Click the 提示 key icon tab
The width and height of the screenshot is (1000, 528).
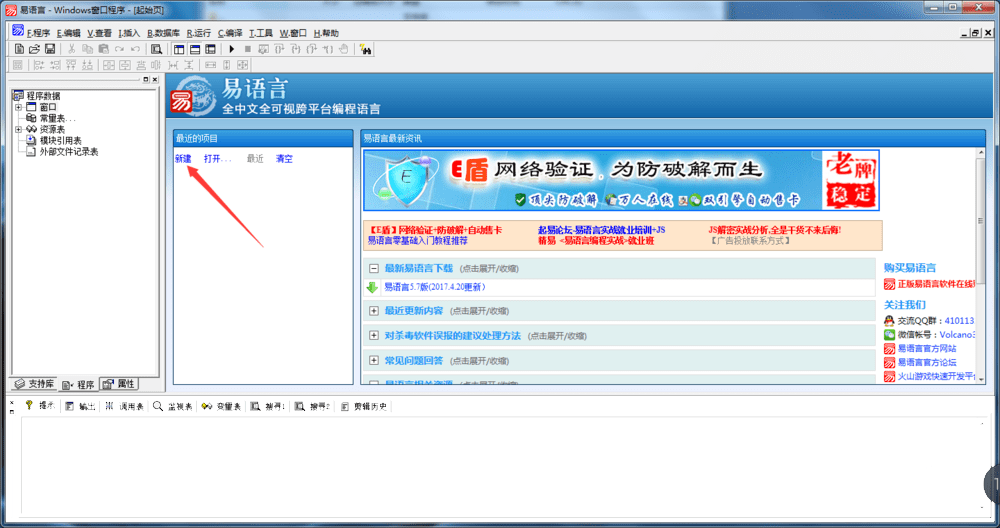click(x=29, y=406)
